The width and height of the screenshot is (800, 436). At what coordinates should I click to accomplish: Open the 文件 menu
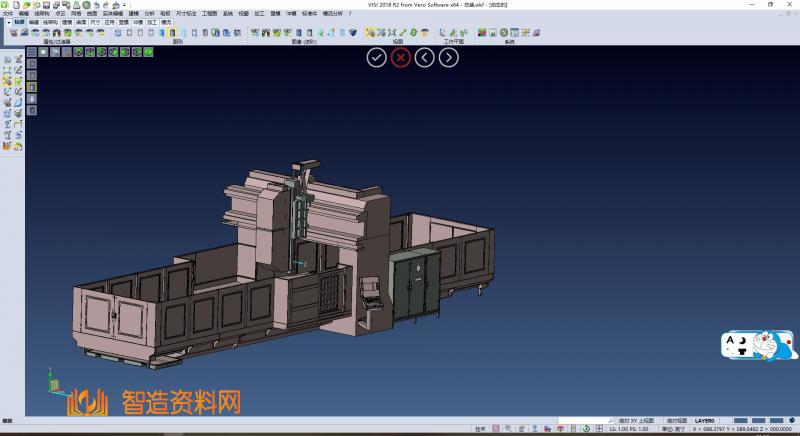(7, 13)
